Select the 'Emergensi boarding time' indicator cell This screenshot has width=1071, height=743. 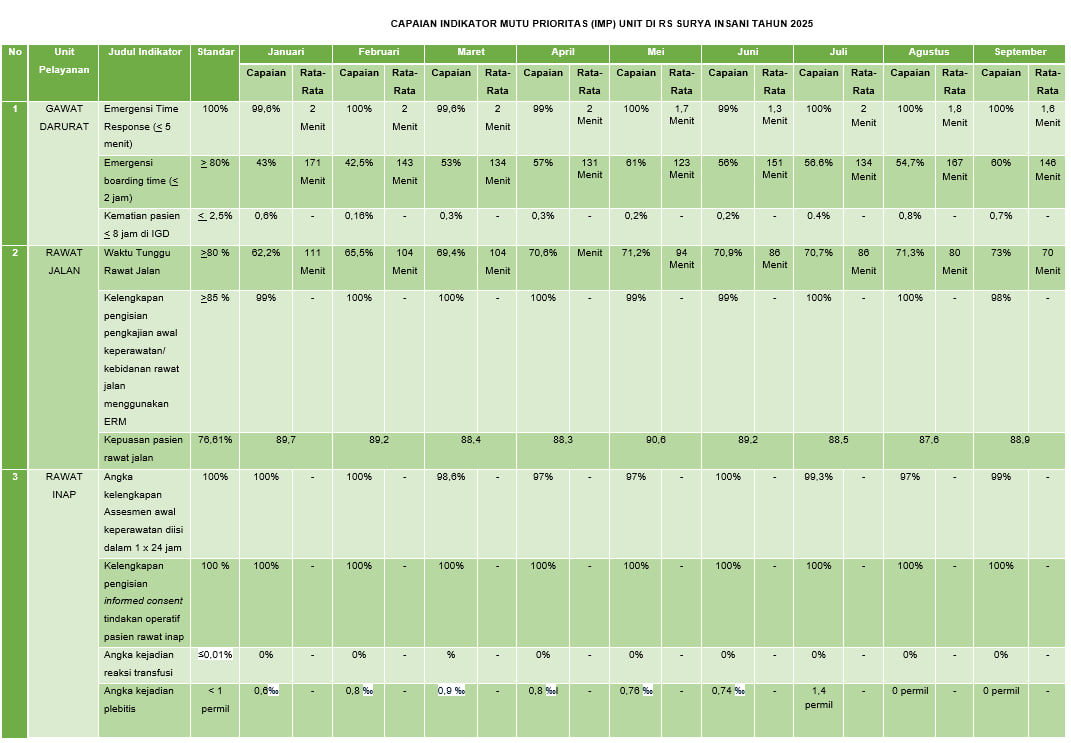(x=144, y=180)
